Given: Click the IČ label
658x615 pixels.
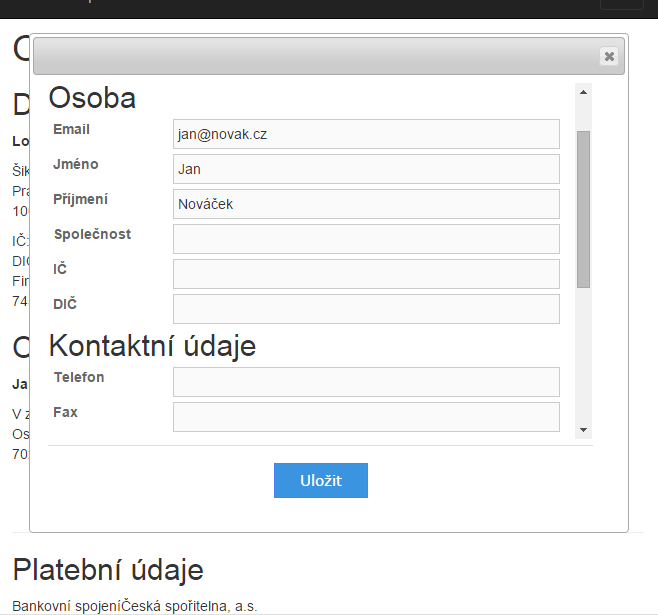Looking at the screenshot, I should point(60,268).
